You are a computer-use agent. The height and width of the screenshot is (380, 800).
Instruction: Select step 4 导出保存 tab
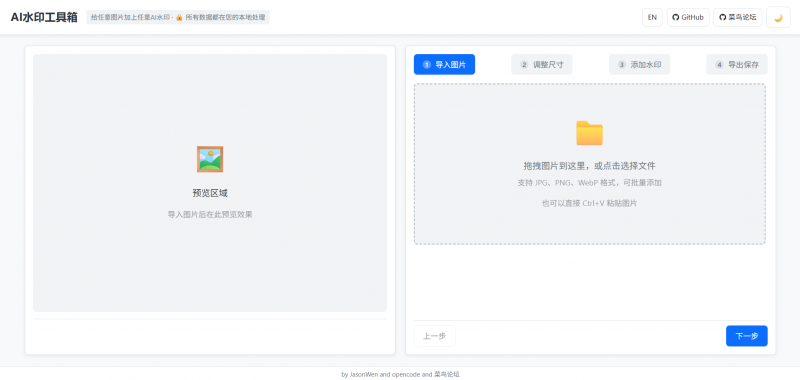click(737, 65)
